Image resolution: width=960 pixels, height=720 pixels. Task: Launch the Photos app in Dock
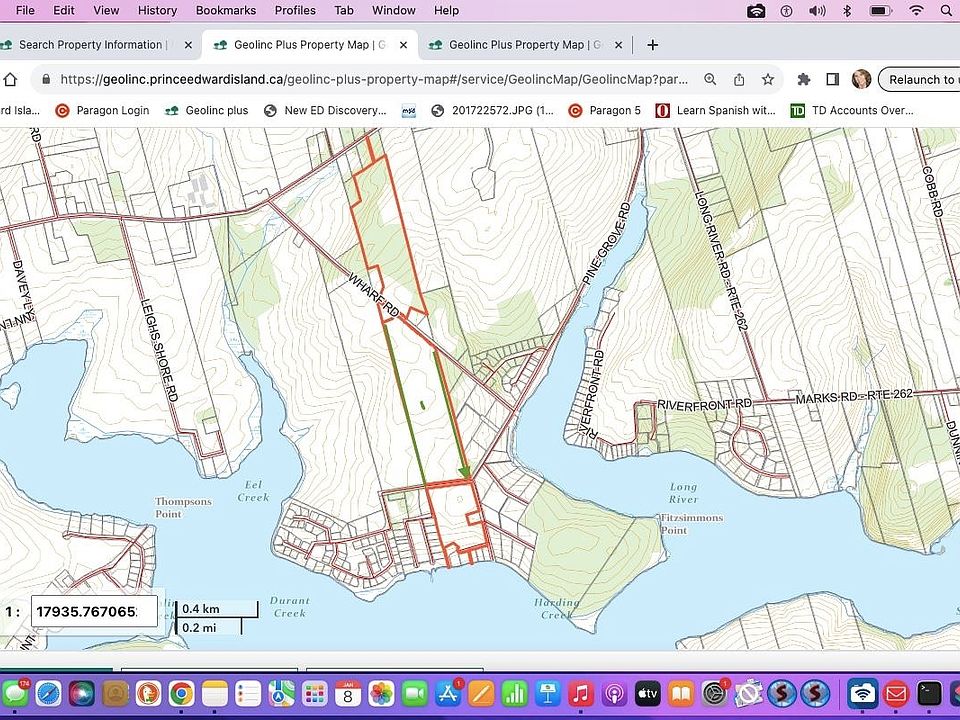[x=381, y=694]
